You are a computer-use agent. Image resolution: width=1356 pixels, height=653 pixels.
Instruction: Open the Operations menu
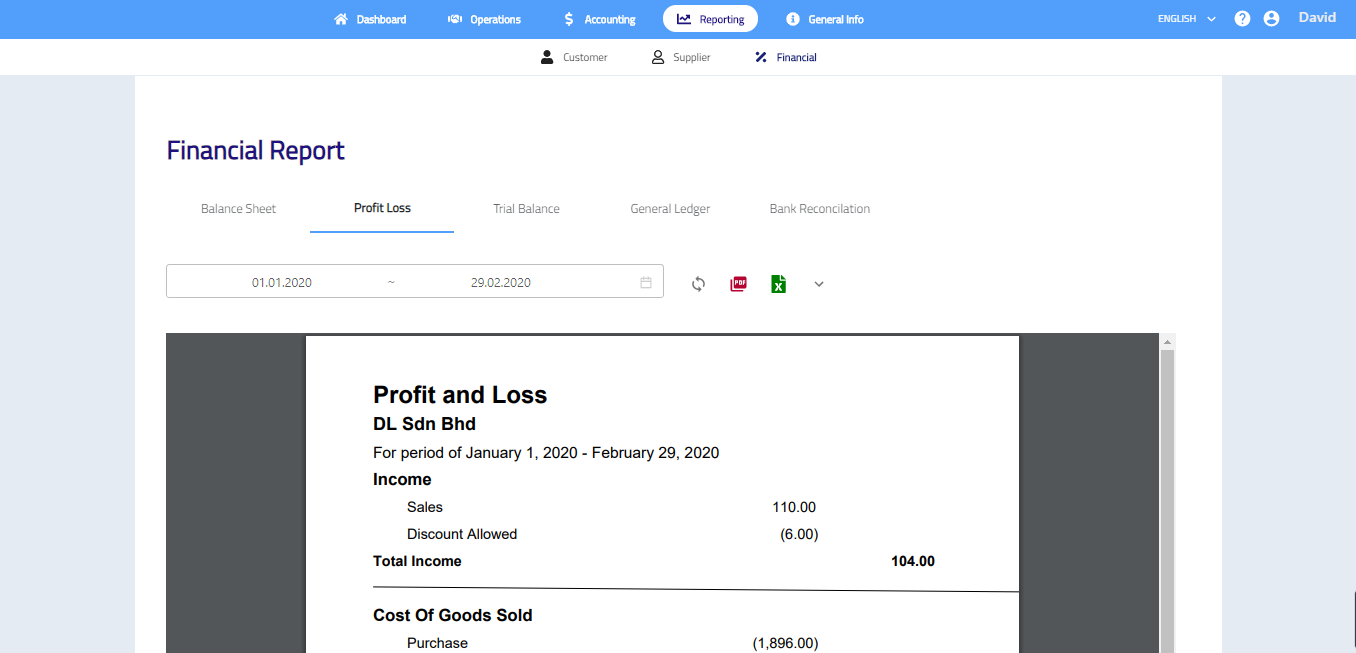[484, 19]
